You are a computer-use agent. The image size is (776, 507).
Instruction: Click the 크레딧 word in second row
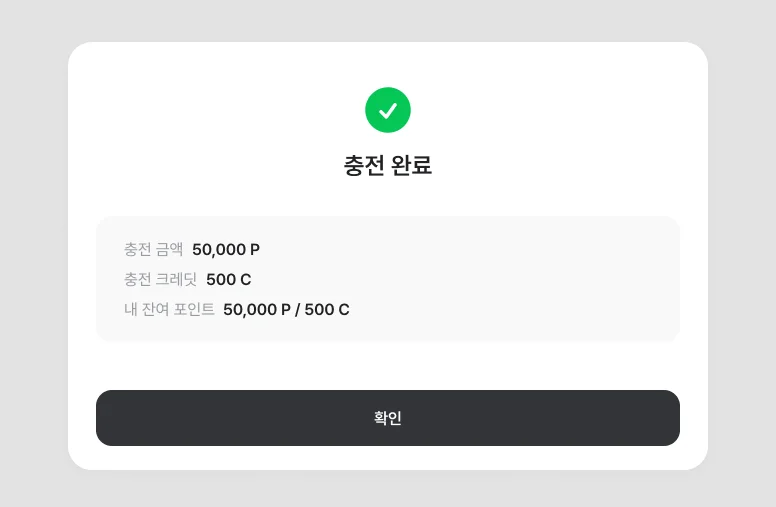click(174, 279)
